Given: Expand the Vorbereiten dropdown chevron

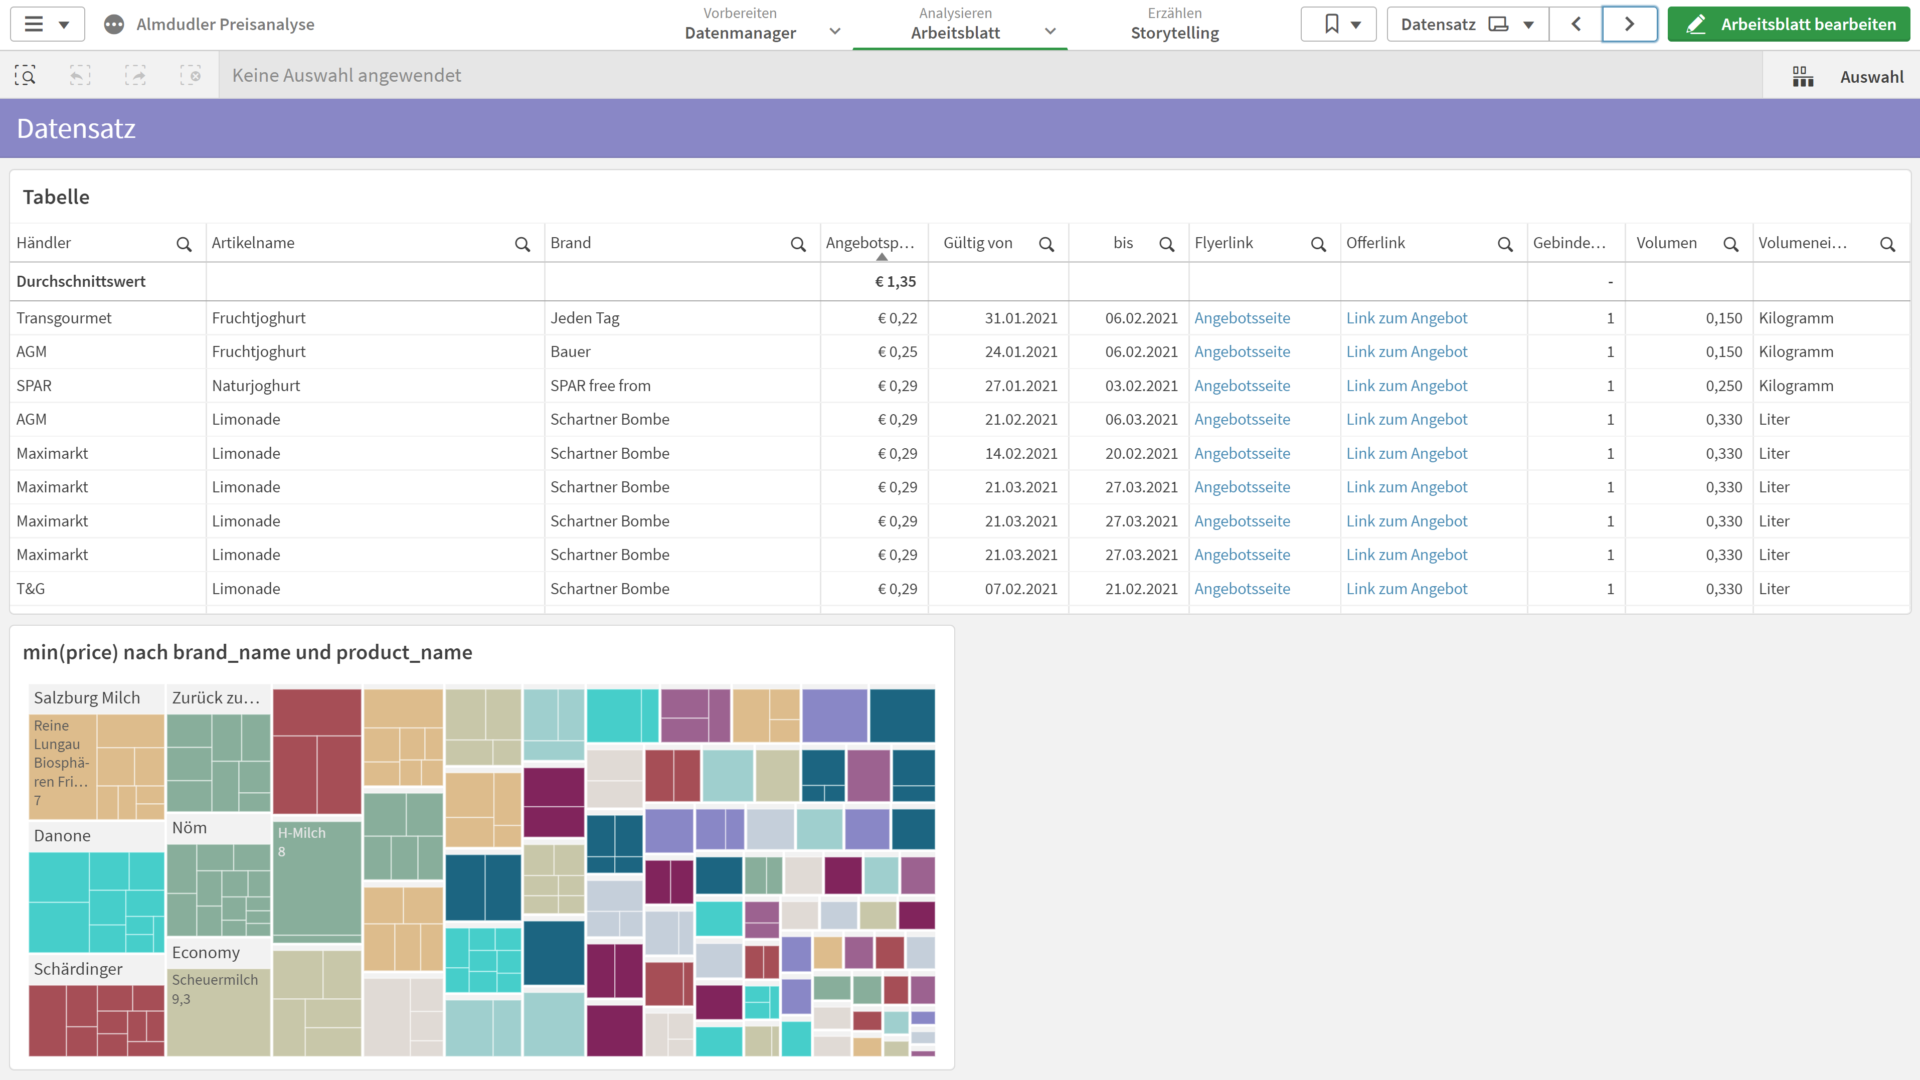Looking at the screenshot, I should [x=835, y=31].
